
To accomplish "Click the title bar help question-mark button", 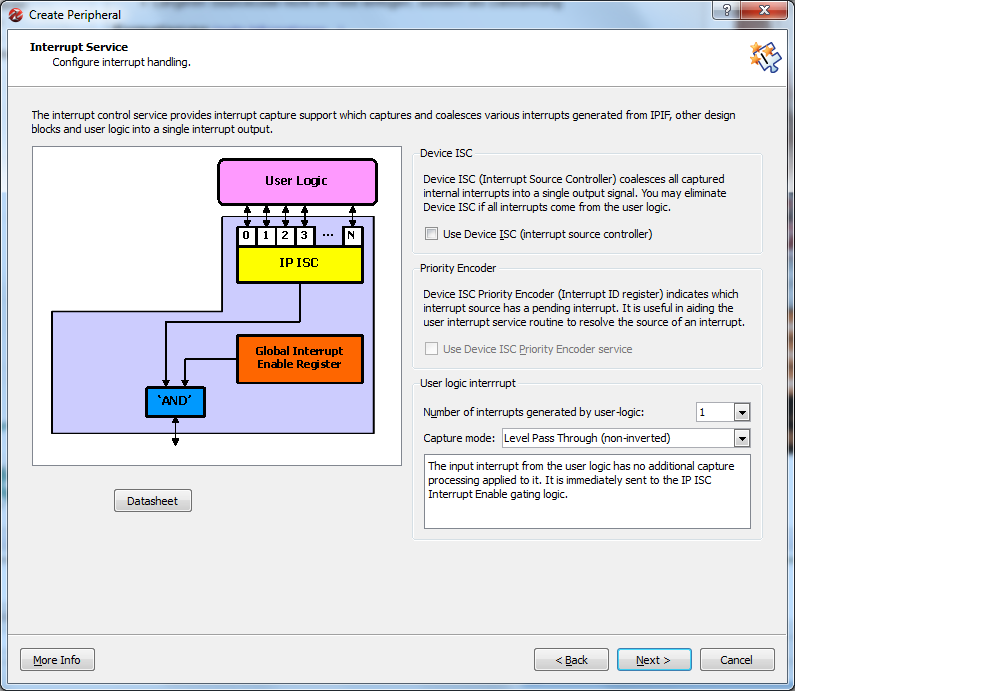I will [x=726, y=10].
